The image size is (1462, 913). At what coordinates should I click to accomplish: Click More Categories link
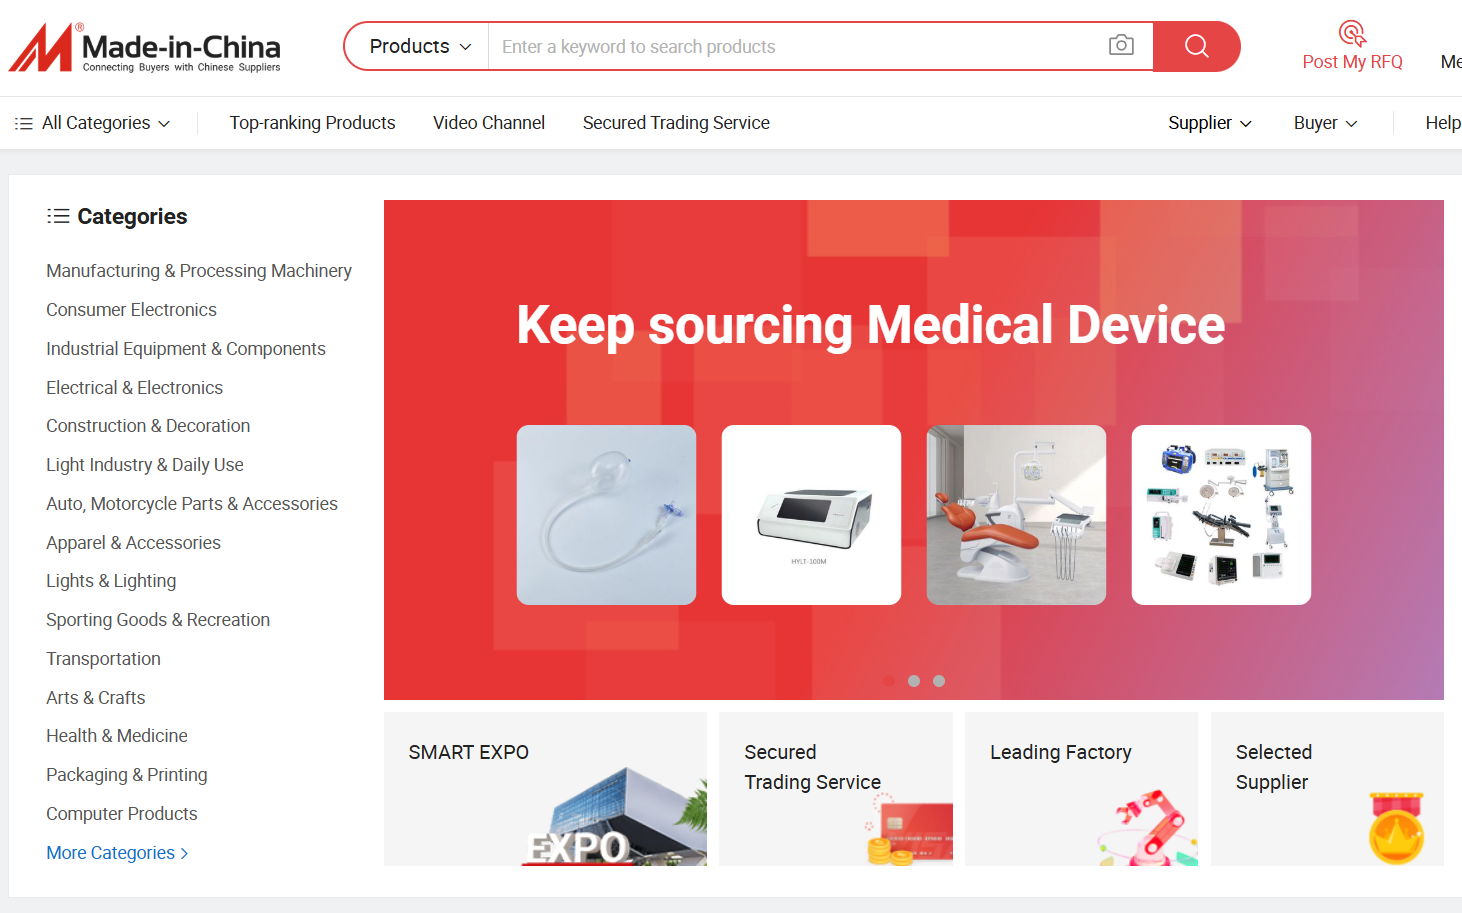[x=117, y=853]
